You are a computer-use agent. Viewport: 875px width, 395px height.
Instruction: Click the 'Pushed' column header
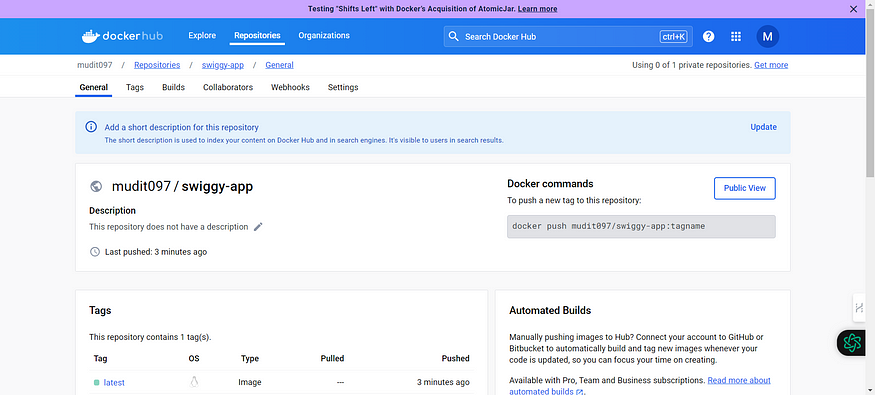pos(455,358)
